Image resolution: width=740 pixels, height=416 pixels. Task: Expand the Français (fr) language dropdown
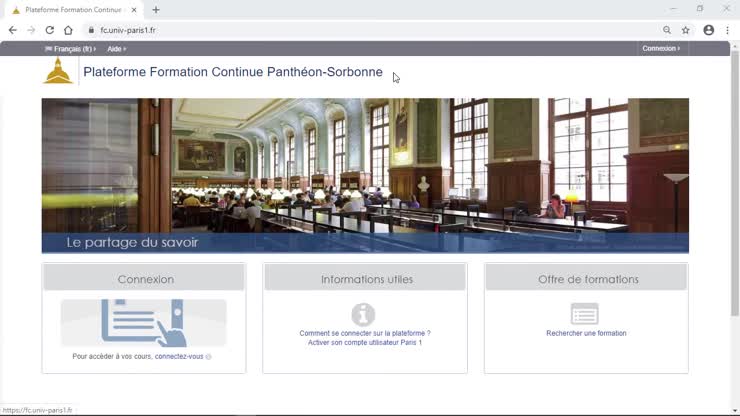point(70,48)
